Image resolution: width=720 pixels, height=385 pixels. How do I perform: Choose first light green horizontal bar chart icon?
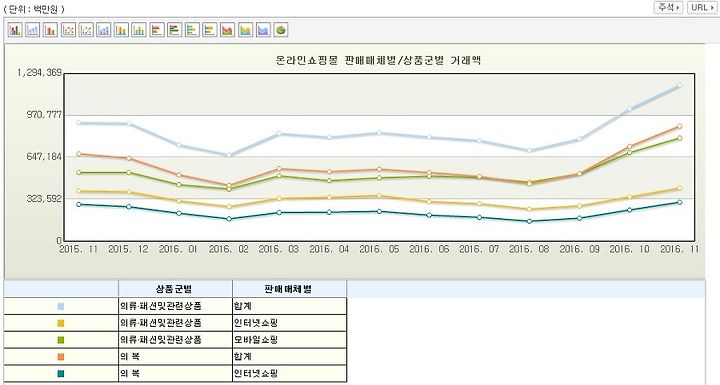tap(192, 30)
